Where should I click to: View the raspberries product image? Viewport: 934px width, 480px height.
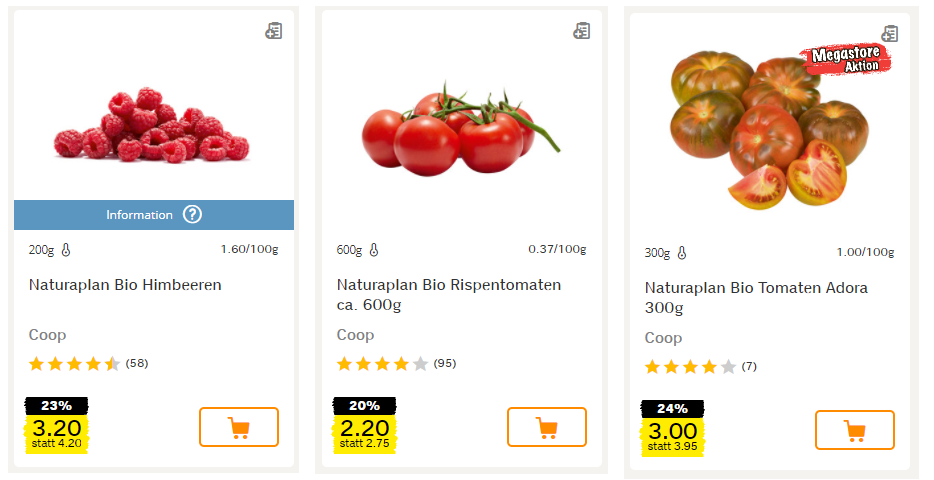(156, 128)
